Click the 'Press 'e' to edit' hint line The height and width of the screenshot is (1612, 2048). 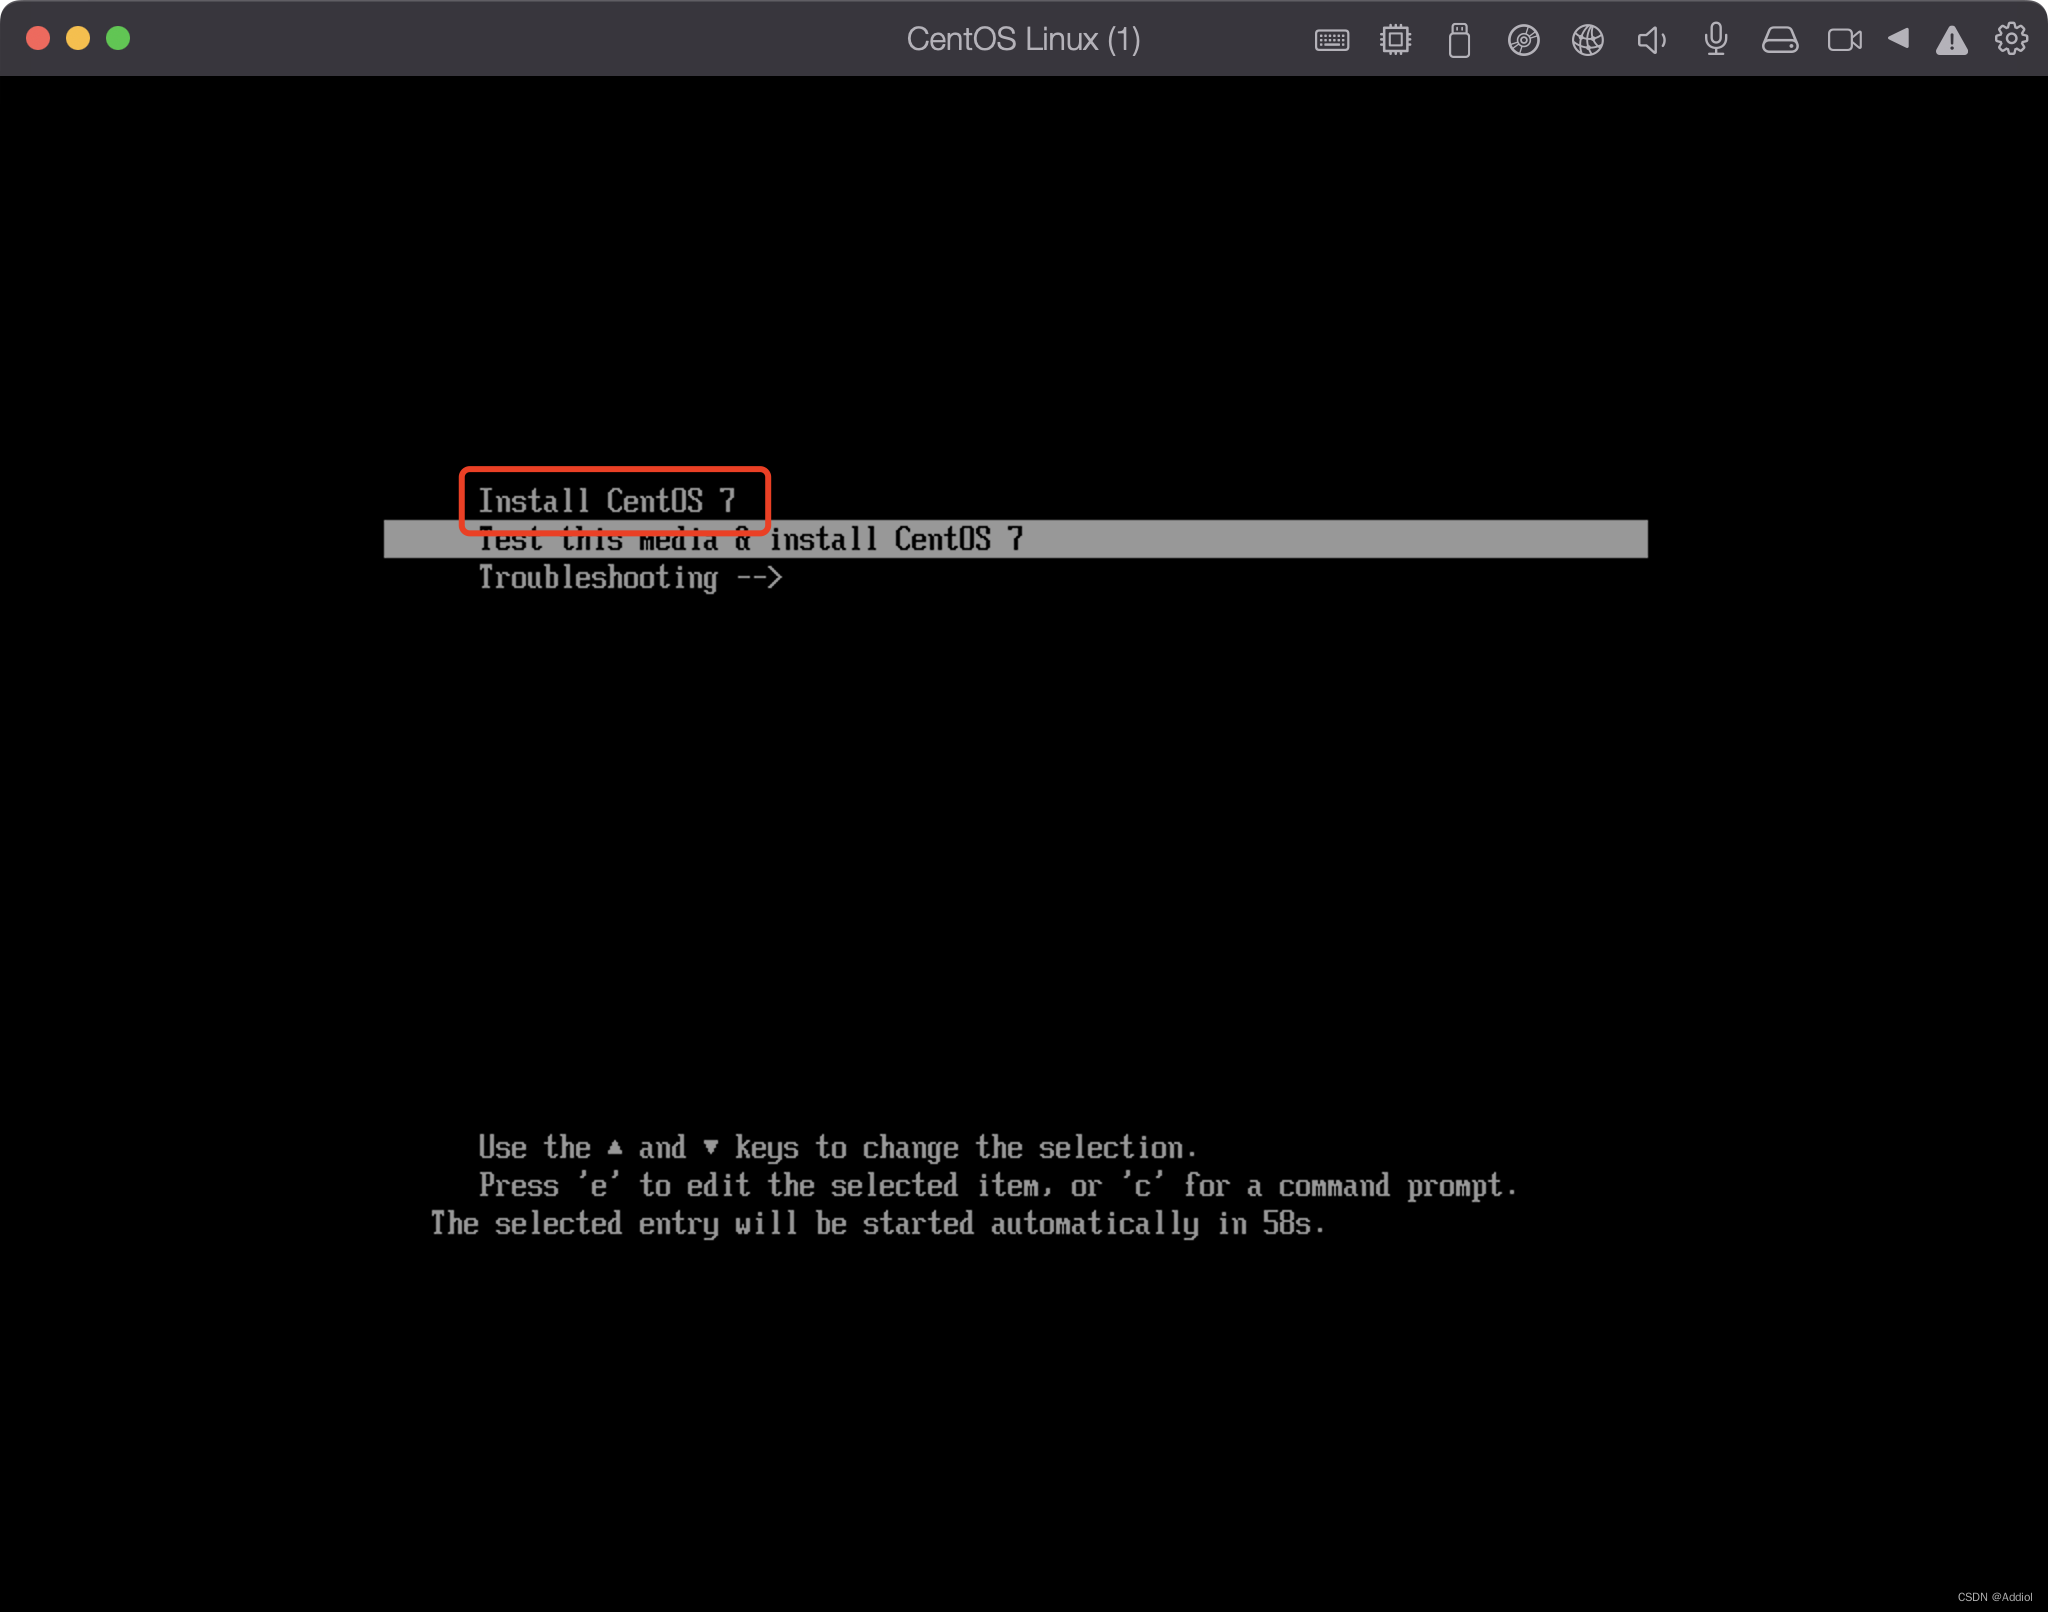click(997, 1186)
